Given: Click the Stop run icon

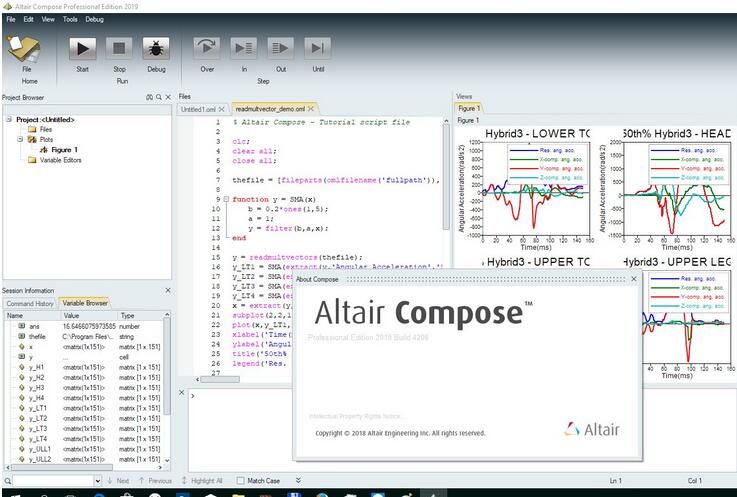Looking at the screenshot, I should point(119,48).
